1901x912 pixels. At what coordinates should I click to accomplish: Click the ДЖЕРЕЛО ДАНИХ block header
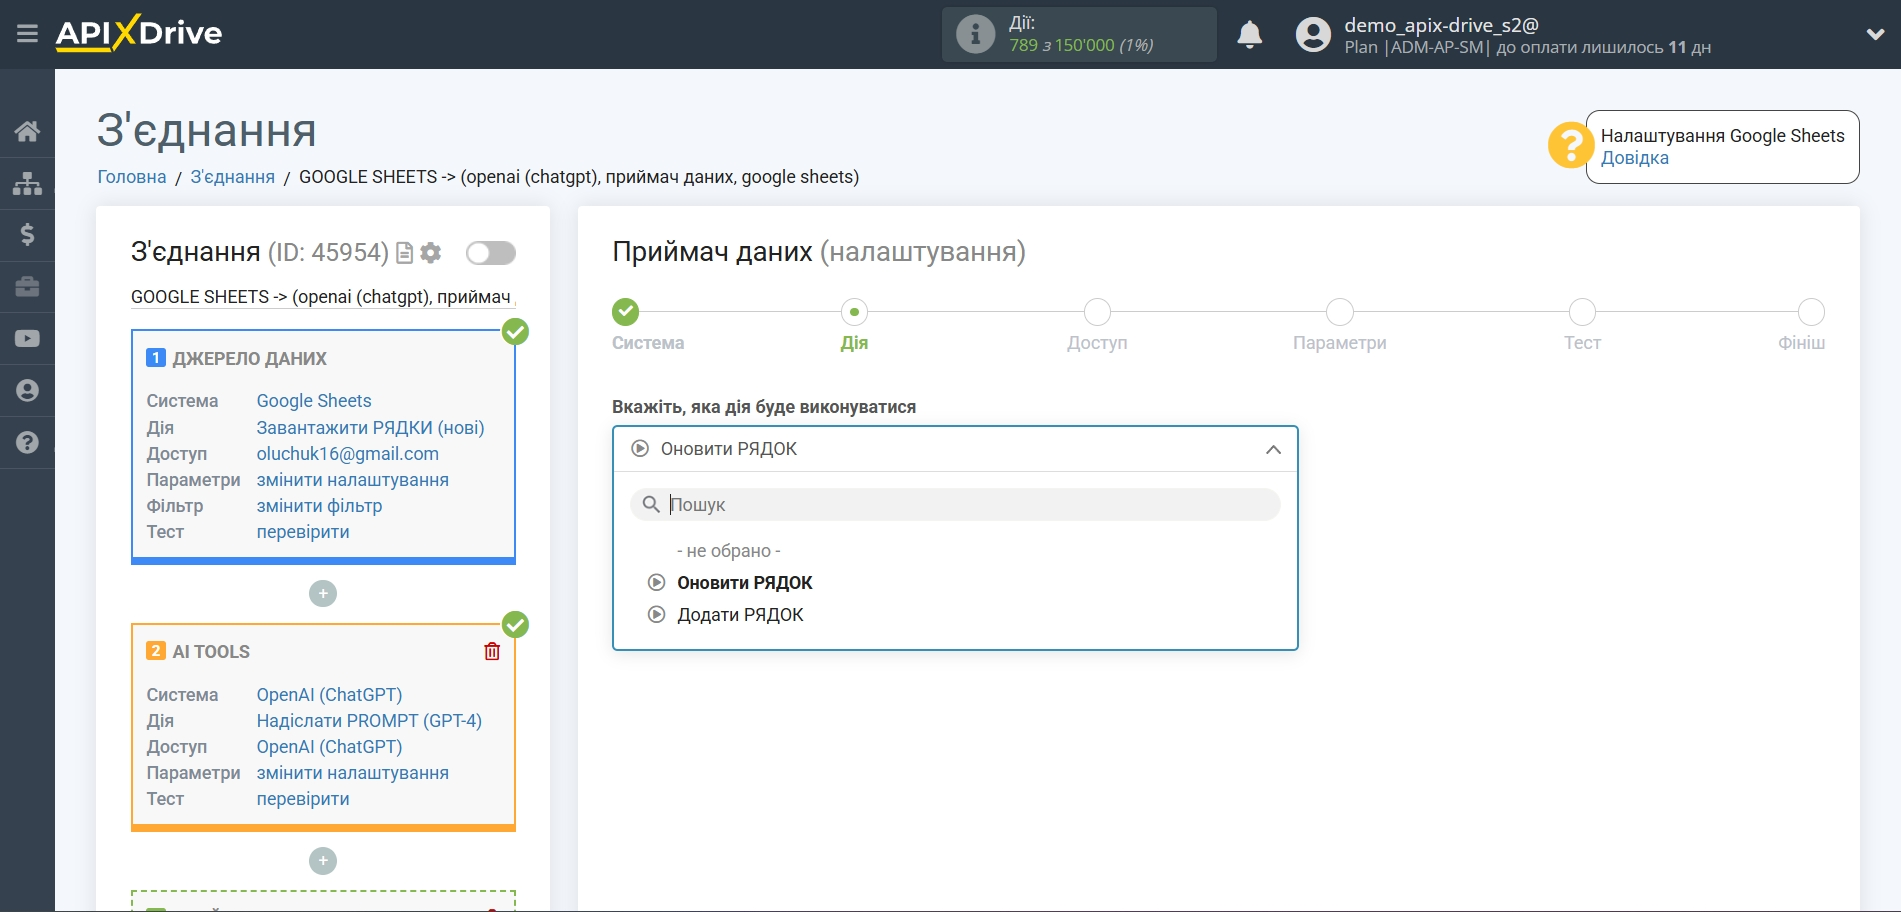coord(249,359)
